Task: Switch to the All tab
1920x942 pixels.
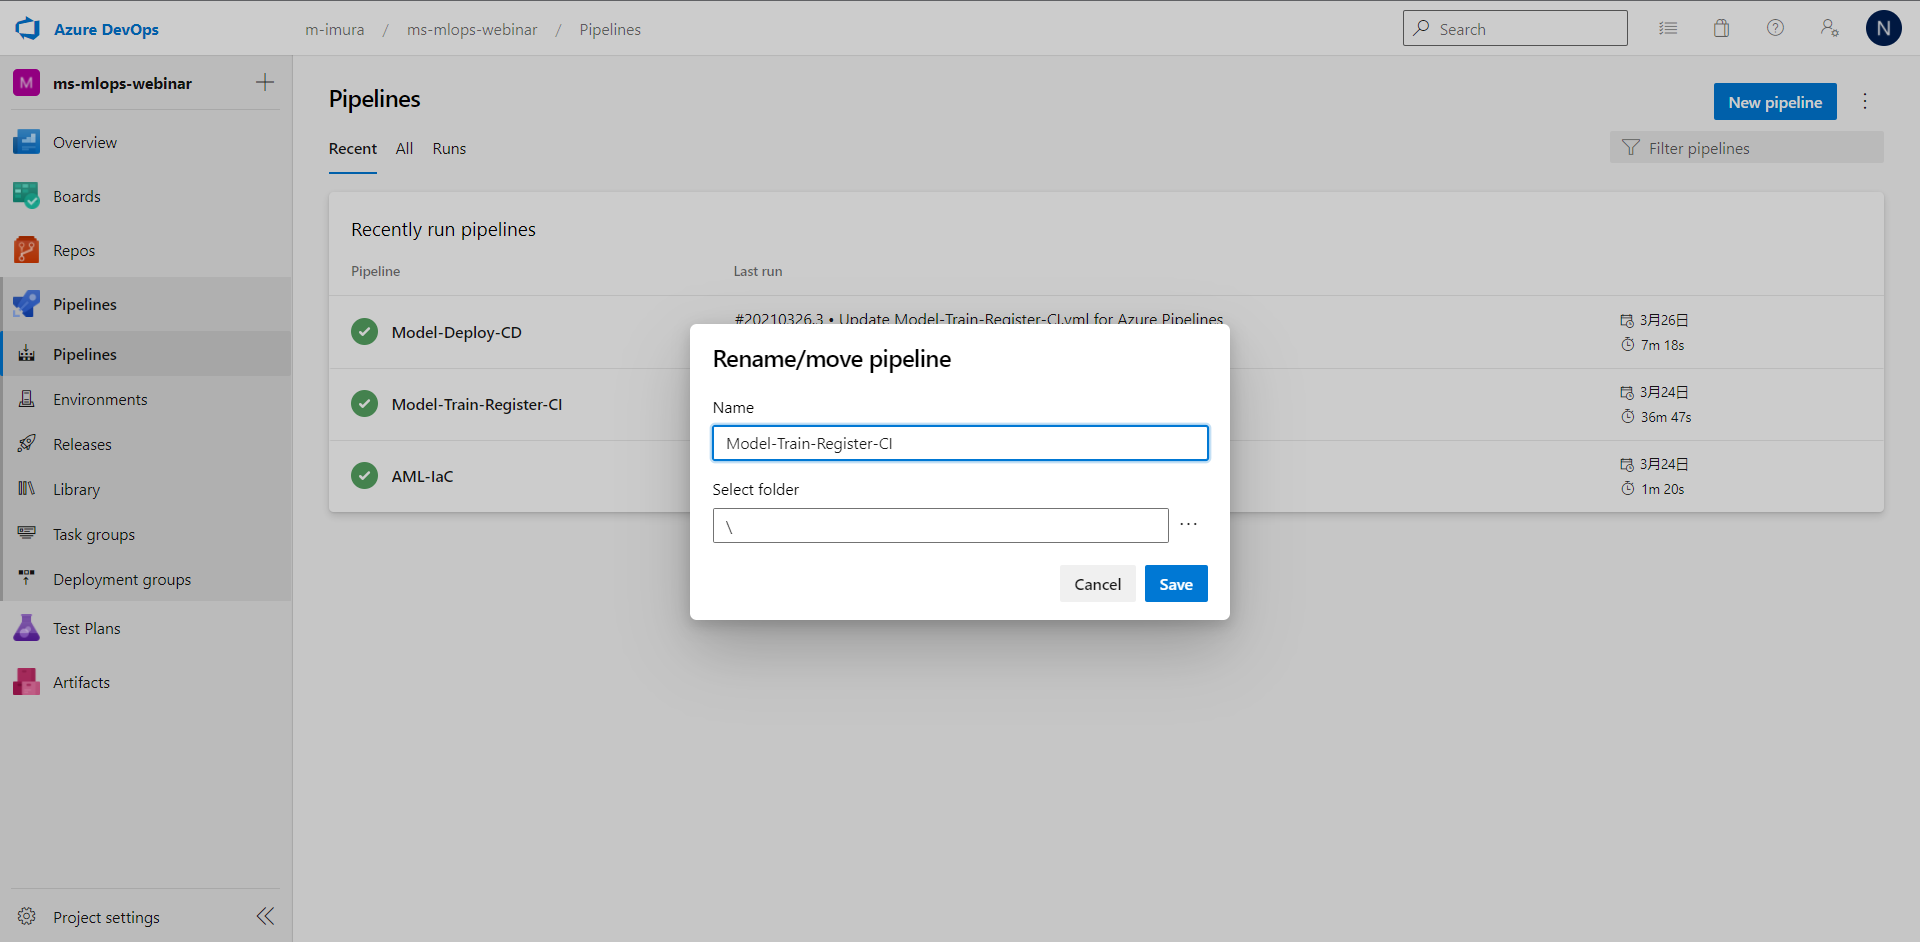Action: tap(404, 149)
